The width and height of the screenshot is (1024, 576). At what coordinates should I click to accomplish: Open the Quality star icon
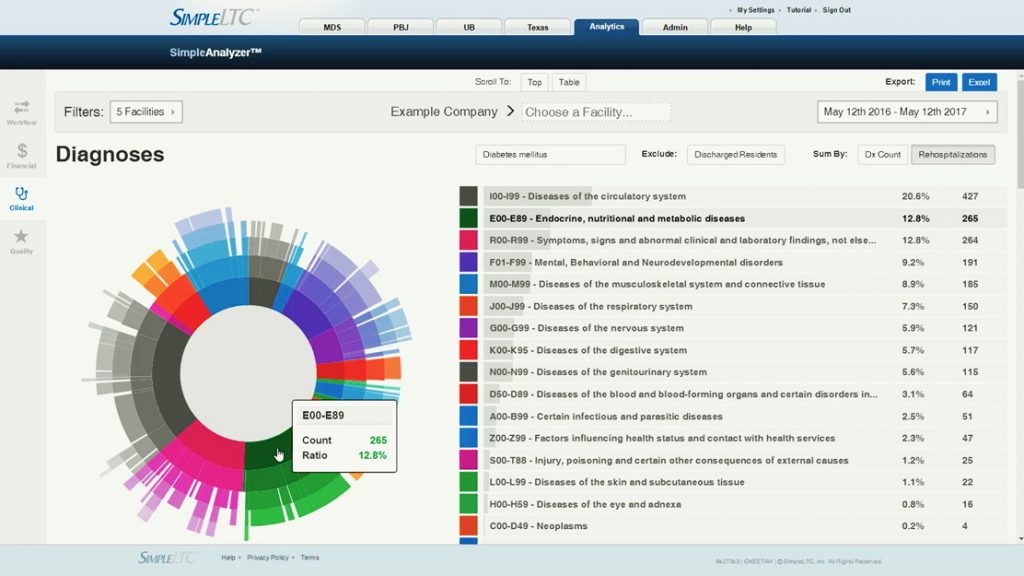(21, 237)
